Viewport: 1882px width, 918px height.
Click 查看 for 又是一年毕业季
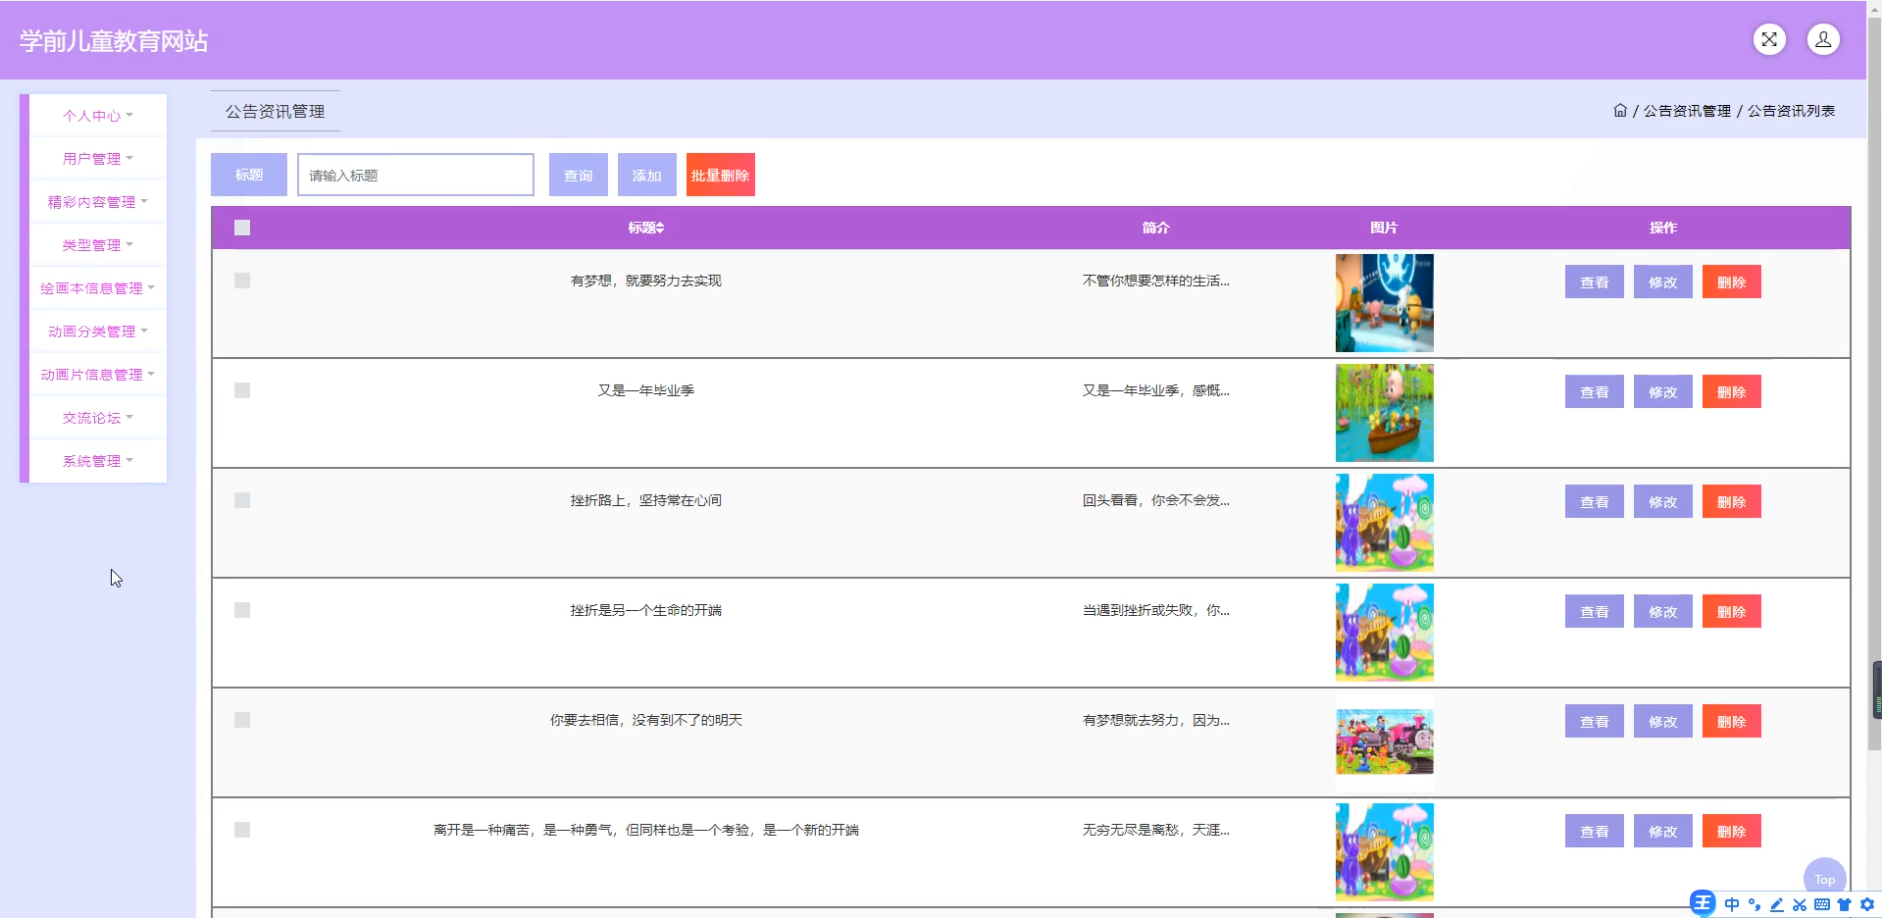(1594, 392)
